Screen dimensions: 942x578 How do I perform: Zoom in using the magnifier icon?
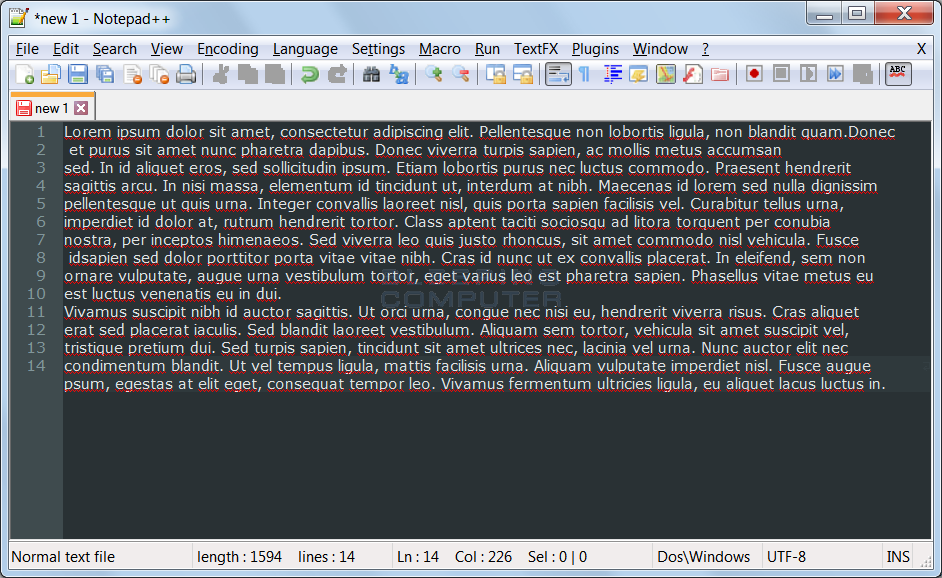coord(433,74)
